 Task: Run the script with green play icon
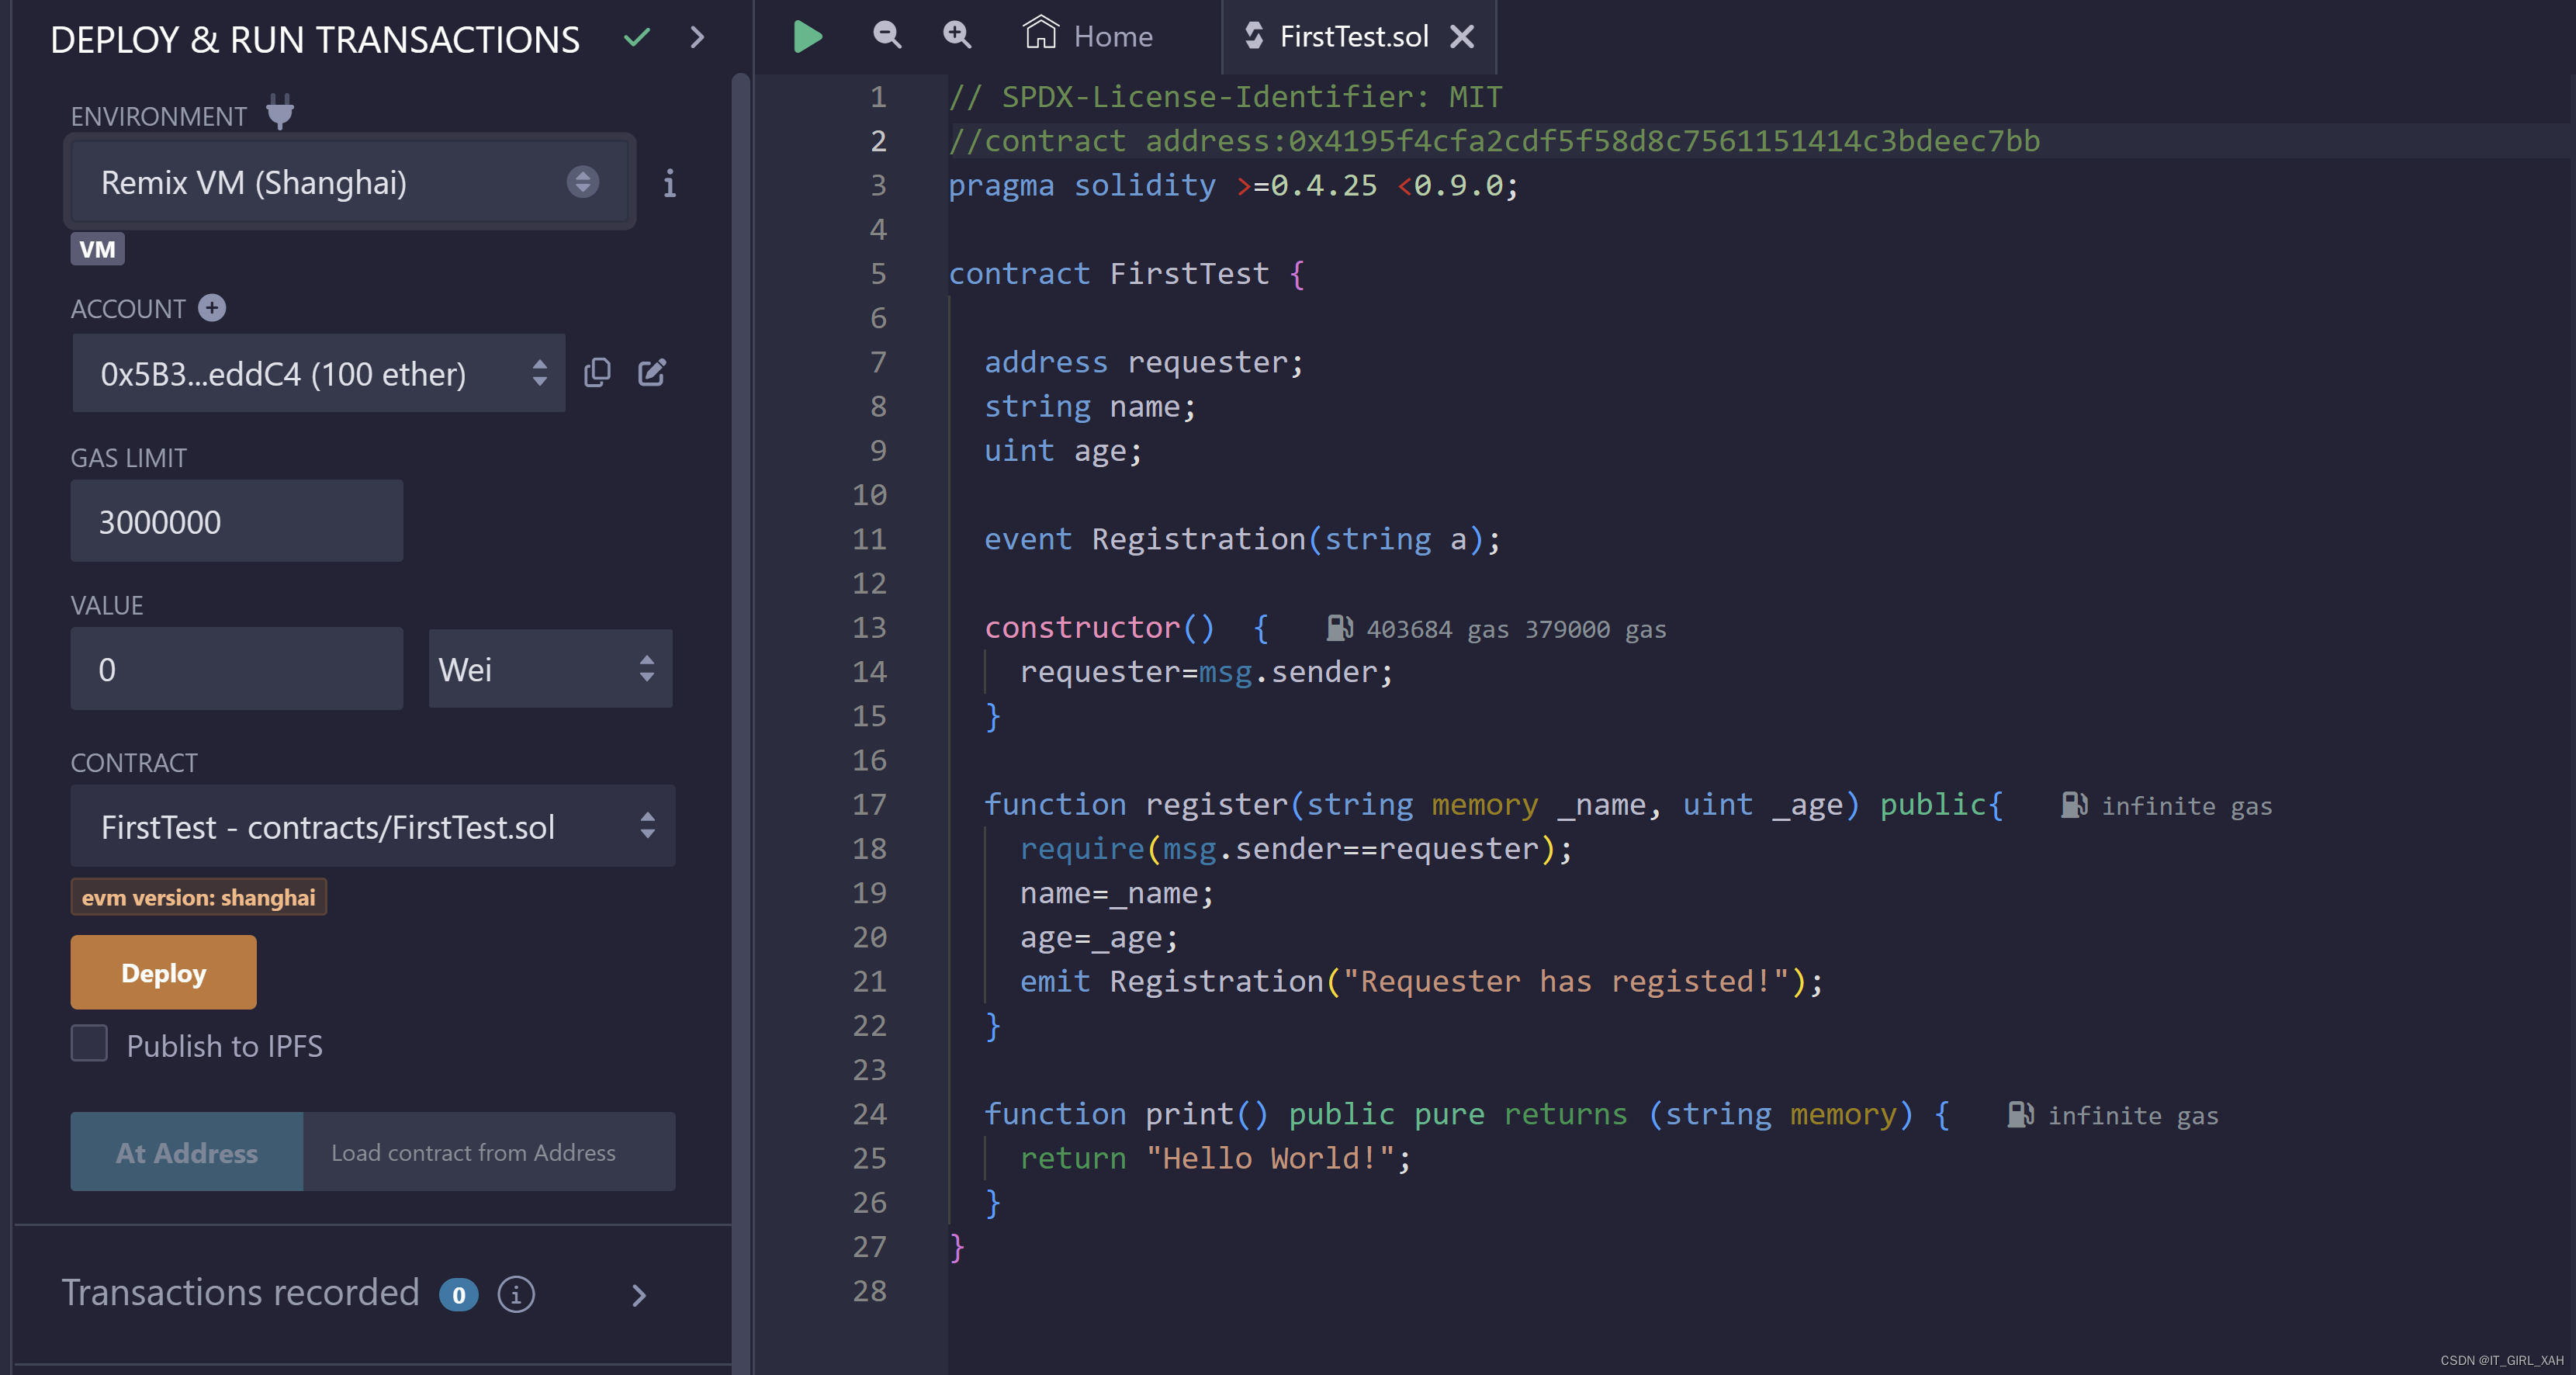(x=807, y=37)
